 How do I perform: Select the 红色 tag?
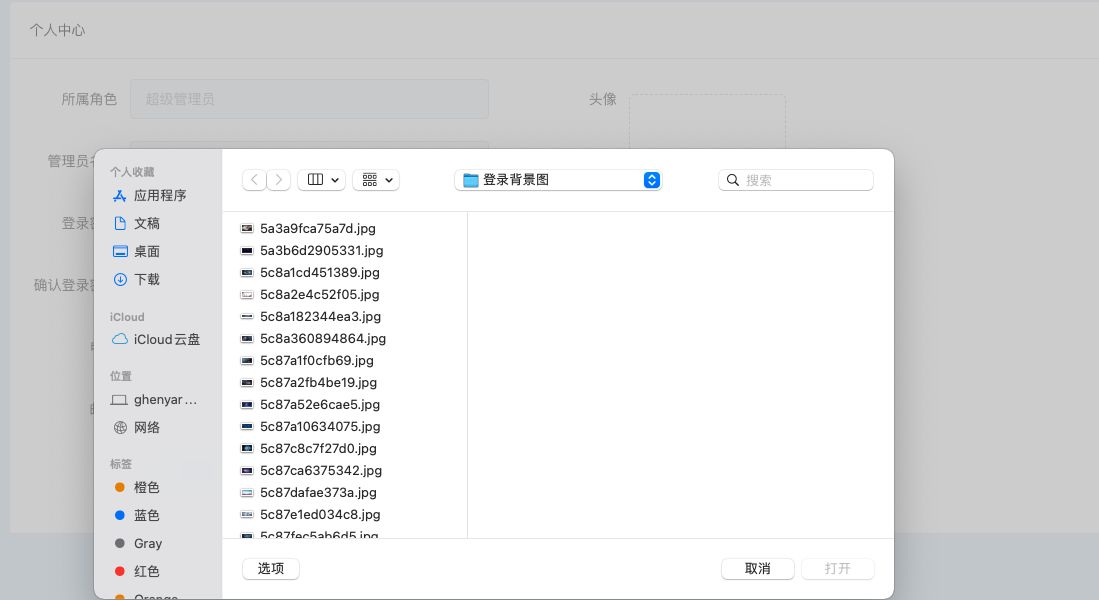coord(146,571)
